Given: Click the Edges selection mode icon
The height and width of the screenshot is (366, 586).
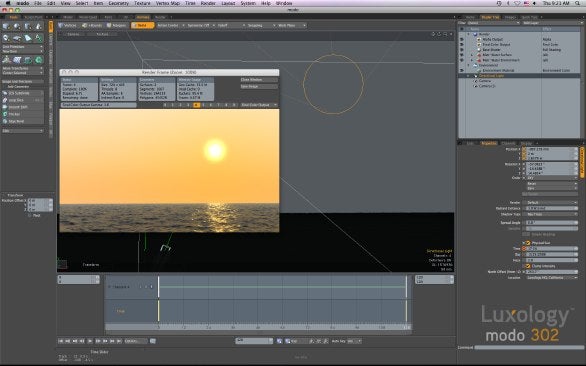Looking at the screenshot, I should coord(85,25).
